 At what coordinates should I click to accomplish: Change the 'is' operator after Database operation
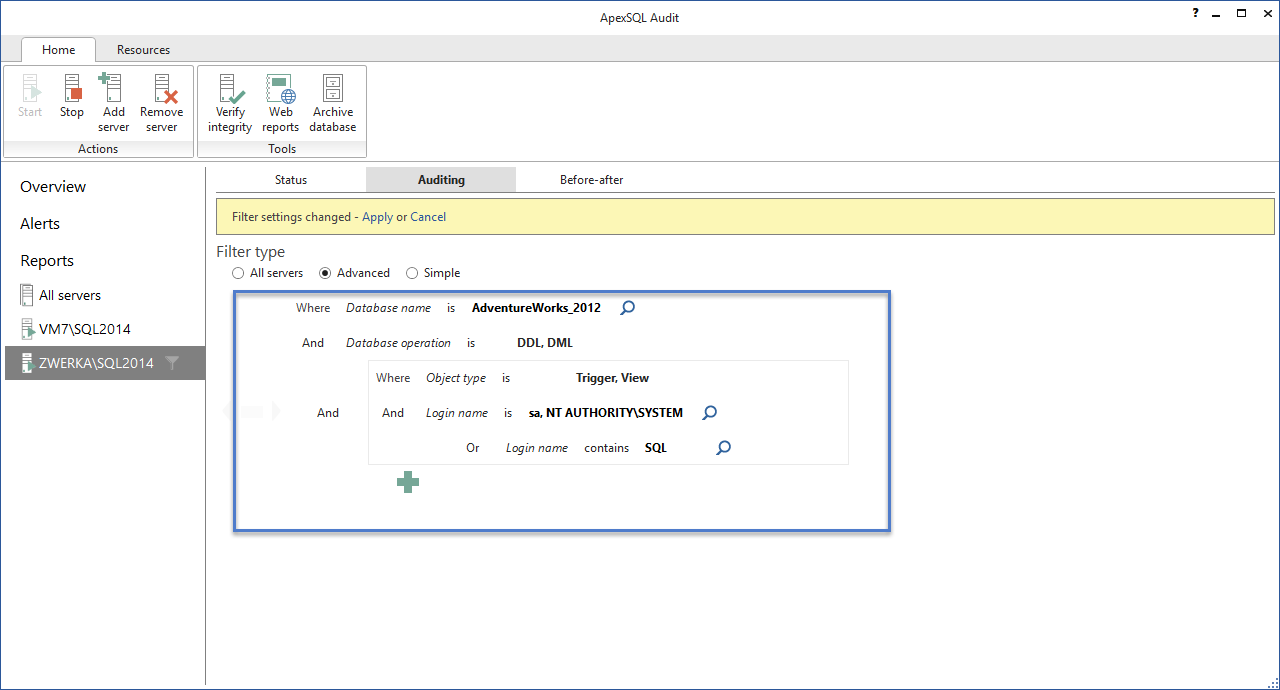[471, 343]
